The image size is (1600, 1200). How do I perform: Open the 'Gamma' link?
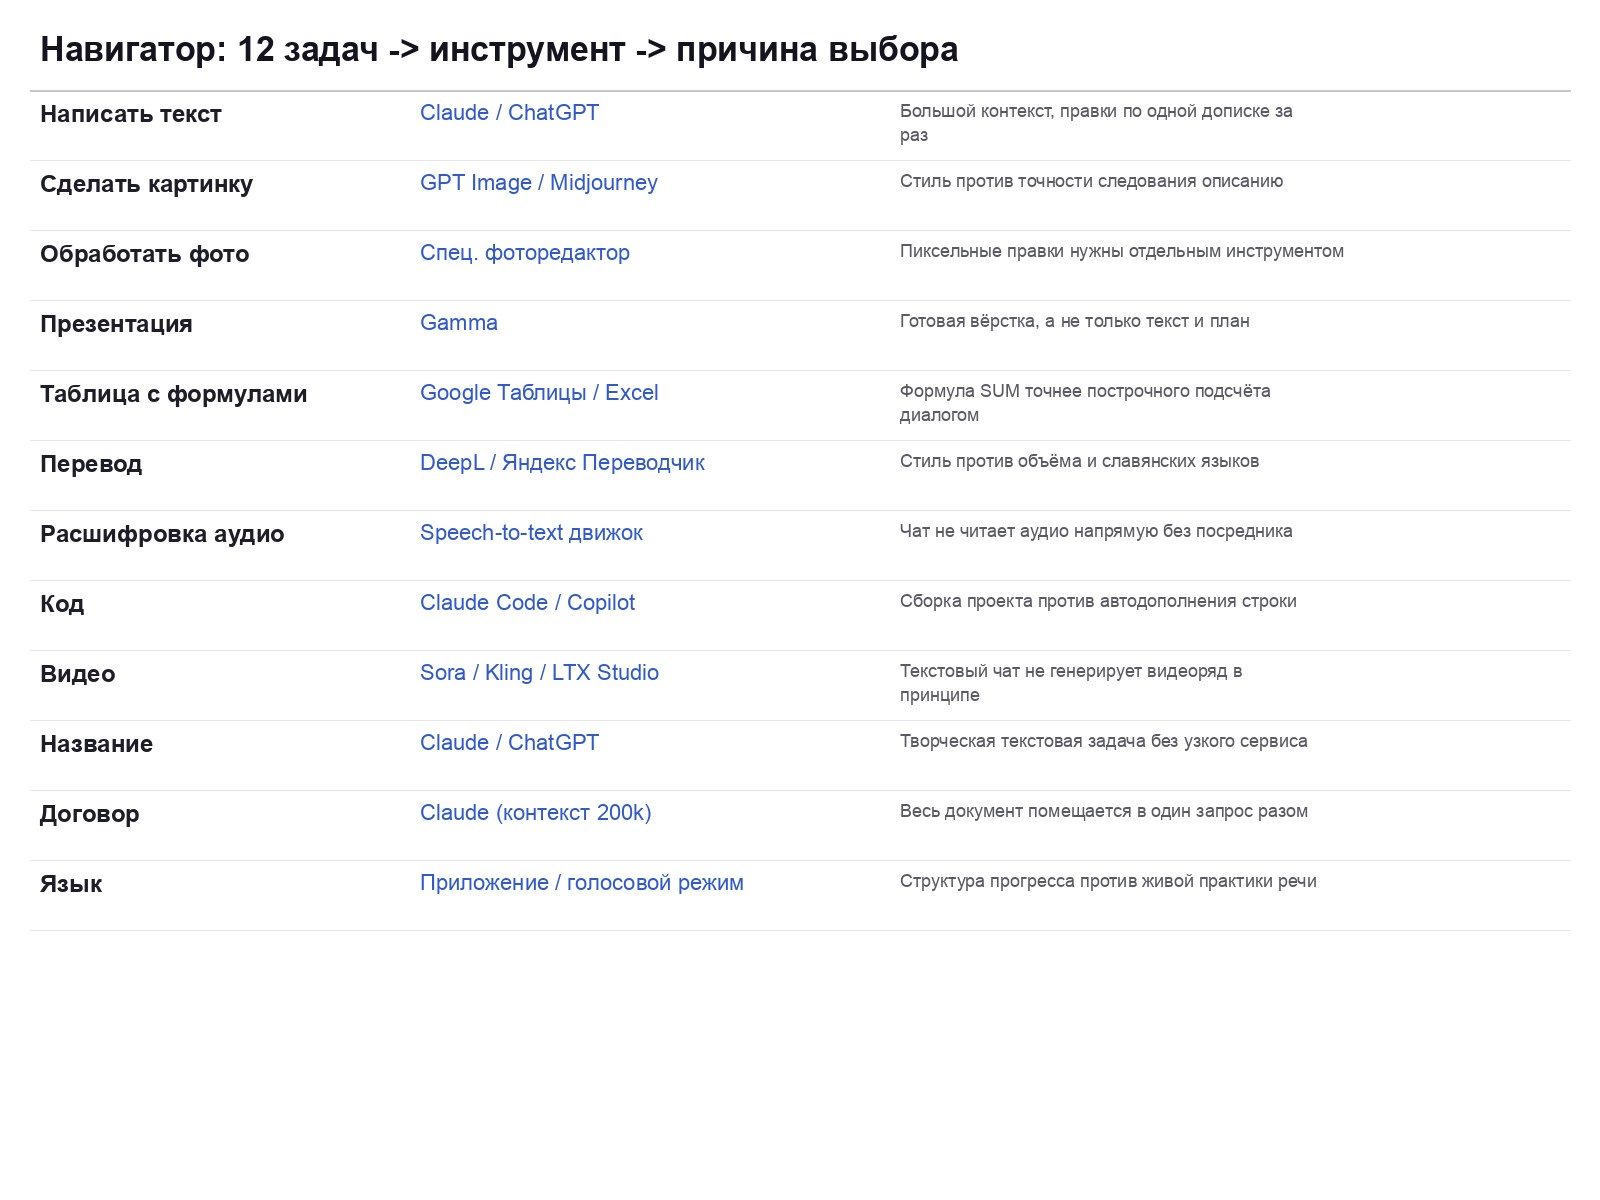pos(459,323)
